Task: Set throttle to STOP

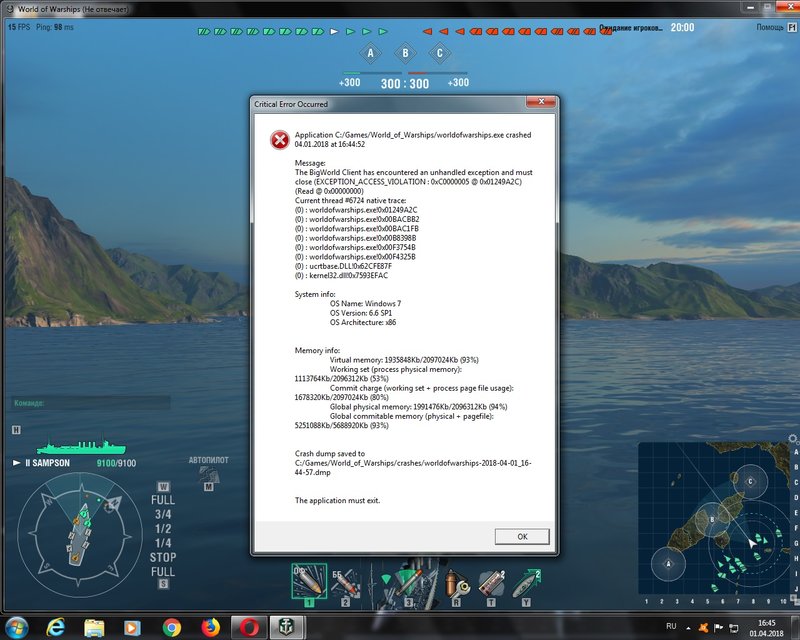Action: pos(162,556)
